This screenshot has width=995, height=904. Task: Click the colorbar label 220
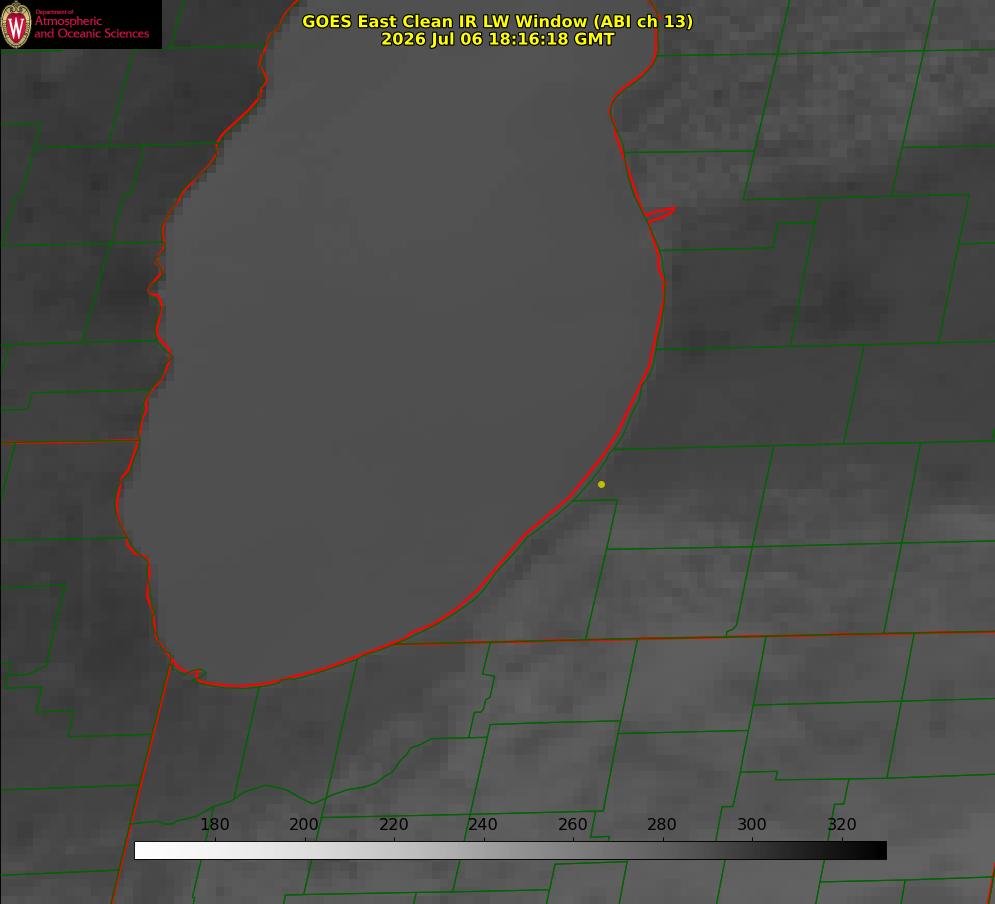tap(393, 824)
